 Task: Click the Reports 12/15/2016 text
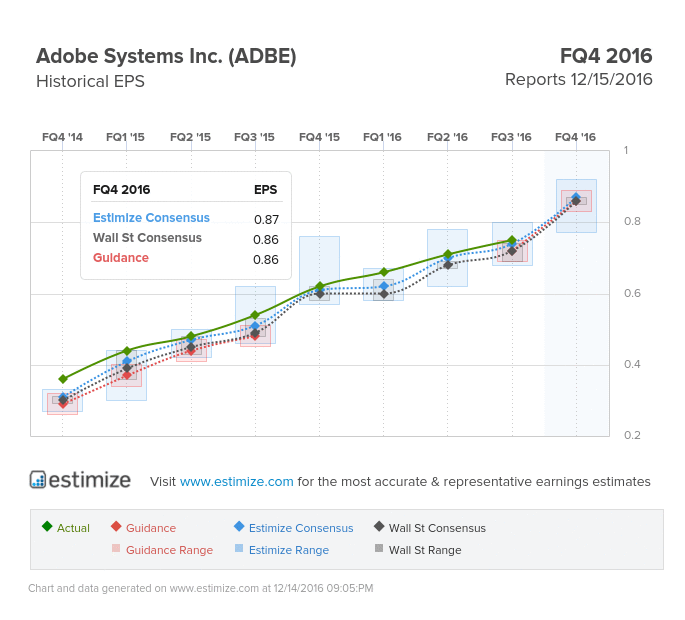pos(578,80)
